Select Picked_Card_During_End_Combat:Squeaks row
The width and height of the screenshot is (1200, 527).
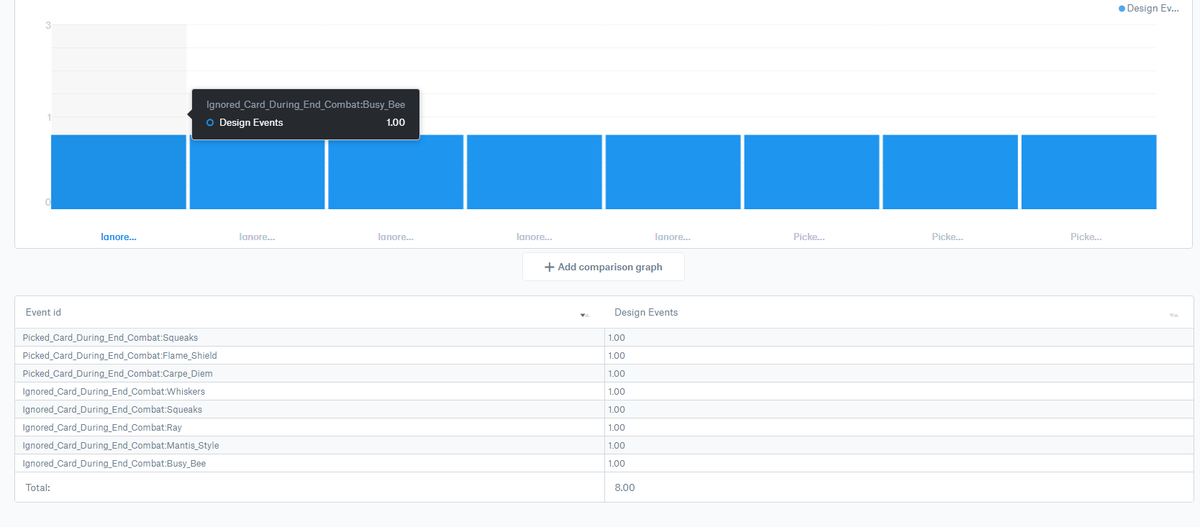(604, 338)
